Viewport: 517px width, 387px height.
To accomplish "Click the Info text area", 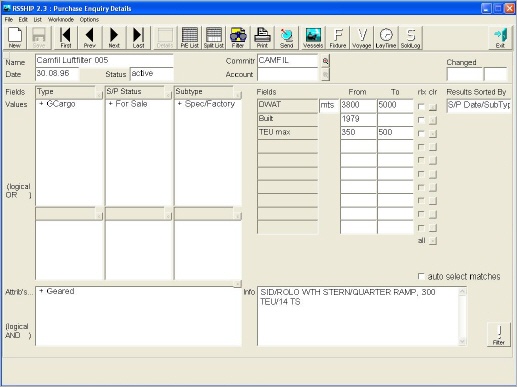I will [358, 317].
